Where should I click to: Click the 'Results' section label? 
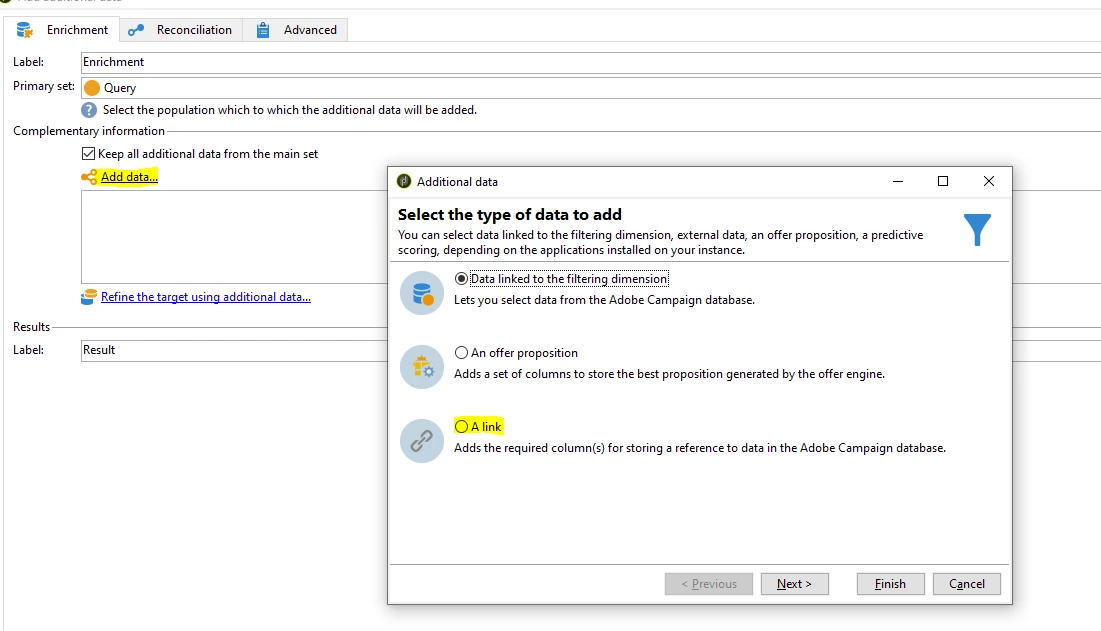pos(32,327)
